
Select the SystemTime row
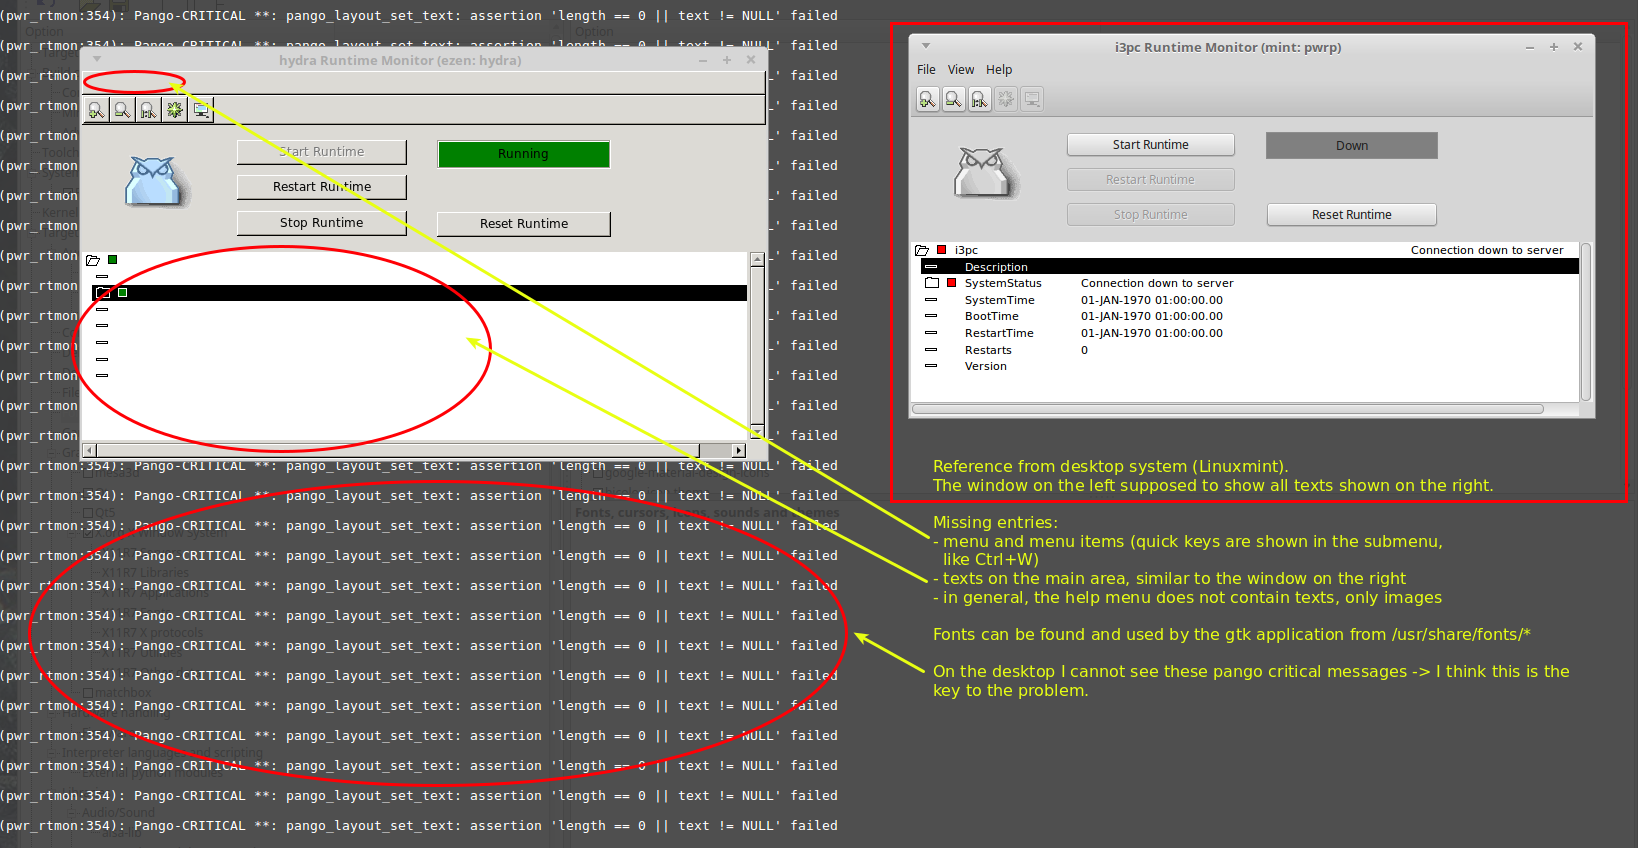point(1250,300)
